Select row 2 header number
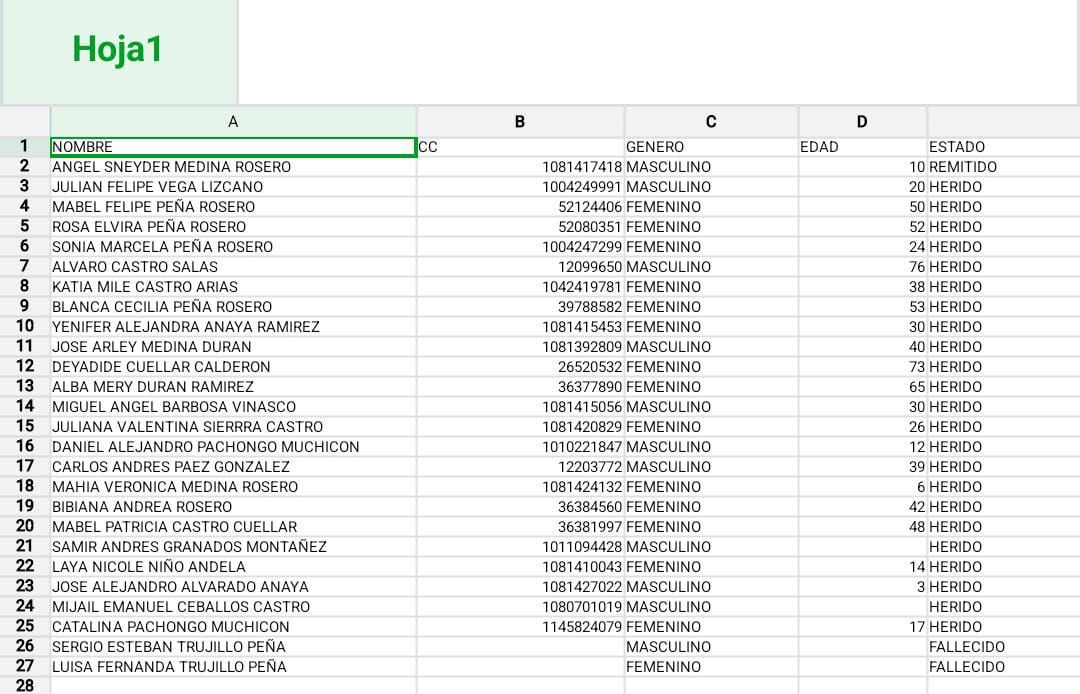The width and height of the screenshot is (1080, 694). pos(25,166)
